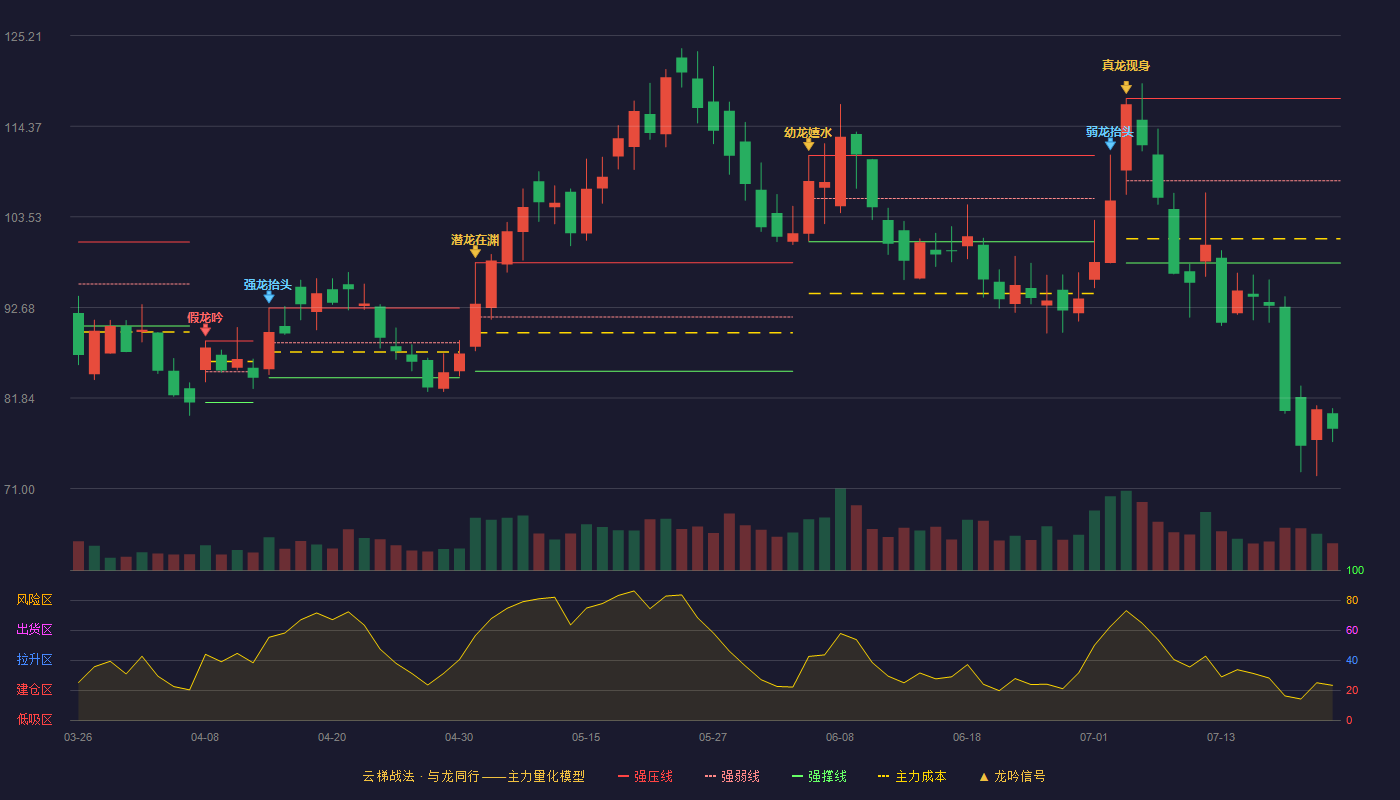Click the 03-26 date axis label
The height and width of the screenshot is (800, 1400).
point(78,737)
